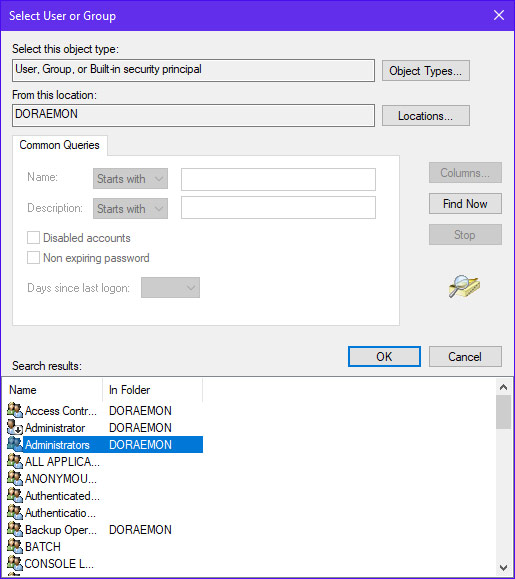Select the 'ANONYMOU...' result name
Screen dimensions: 515x579
click(x=61, y=479)
